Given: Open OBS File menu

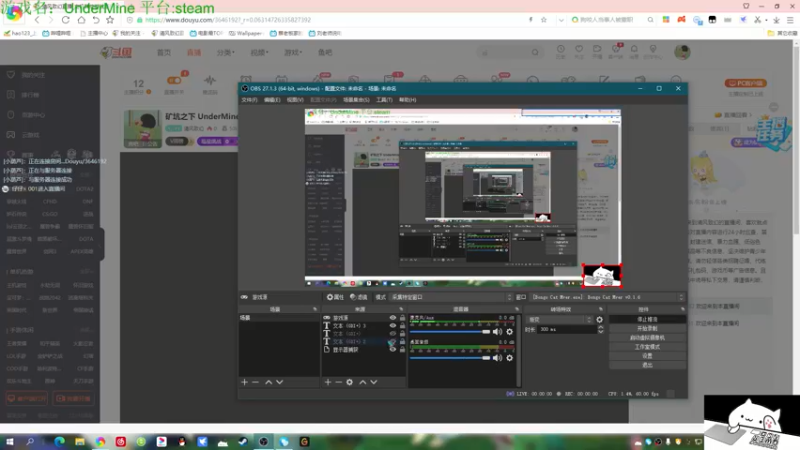Looking at the screenshot, I should [249, 100].
